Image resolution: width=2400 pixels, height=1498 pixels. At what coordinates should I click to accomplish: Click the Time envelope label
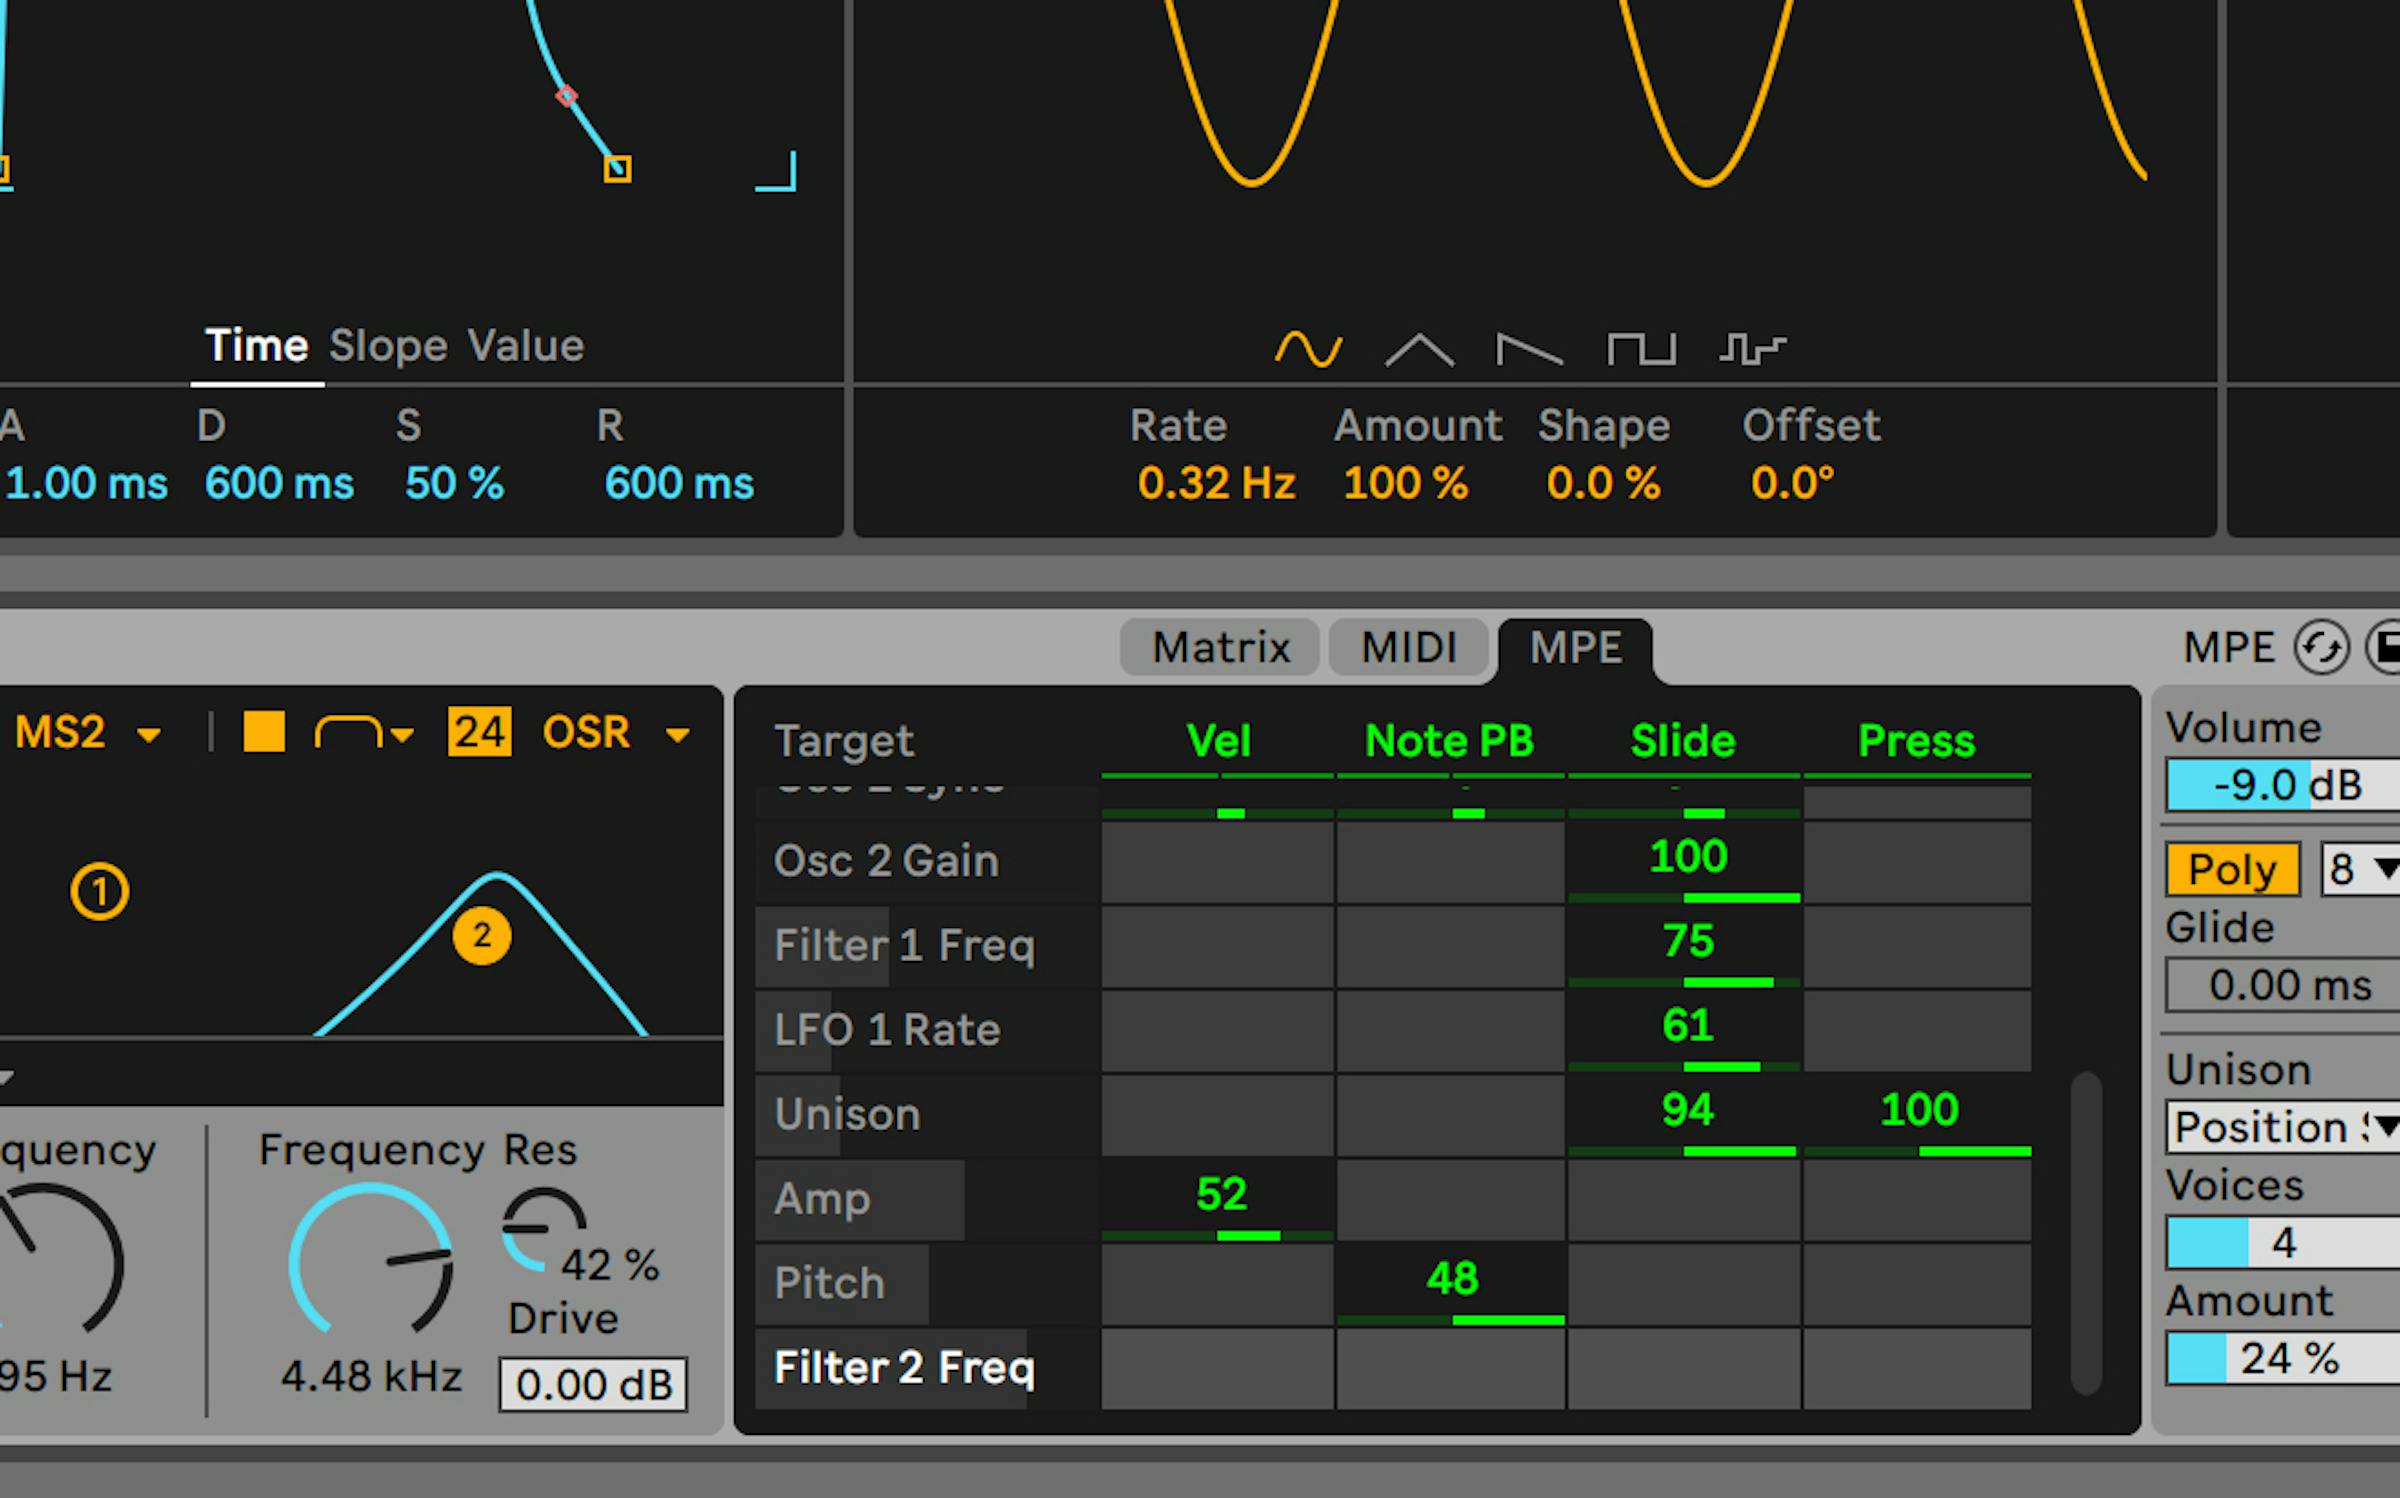(257, 344)
